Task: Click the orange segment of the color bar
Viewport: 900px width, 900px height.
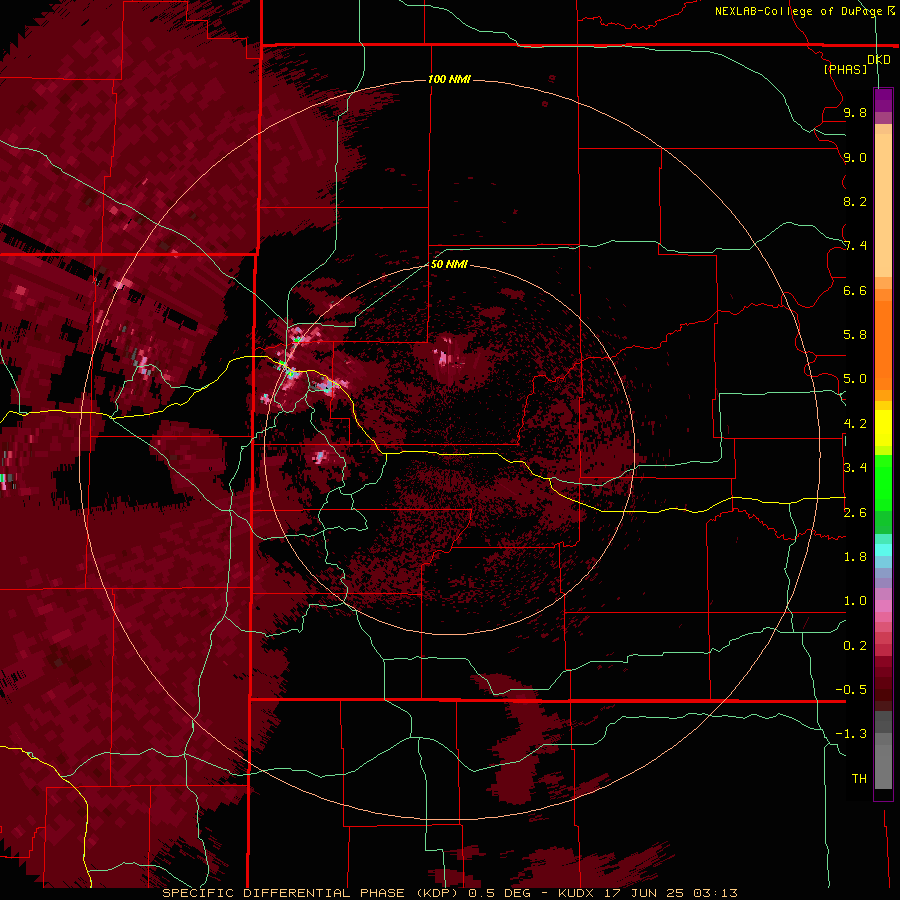Action: pyautogui.click(x=883, y=344)
